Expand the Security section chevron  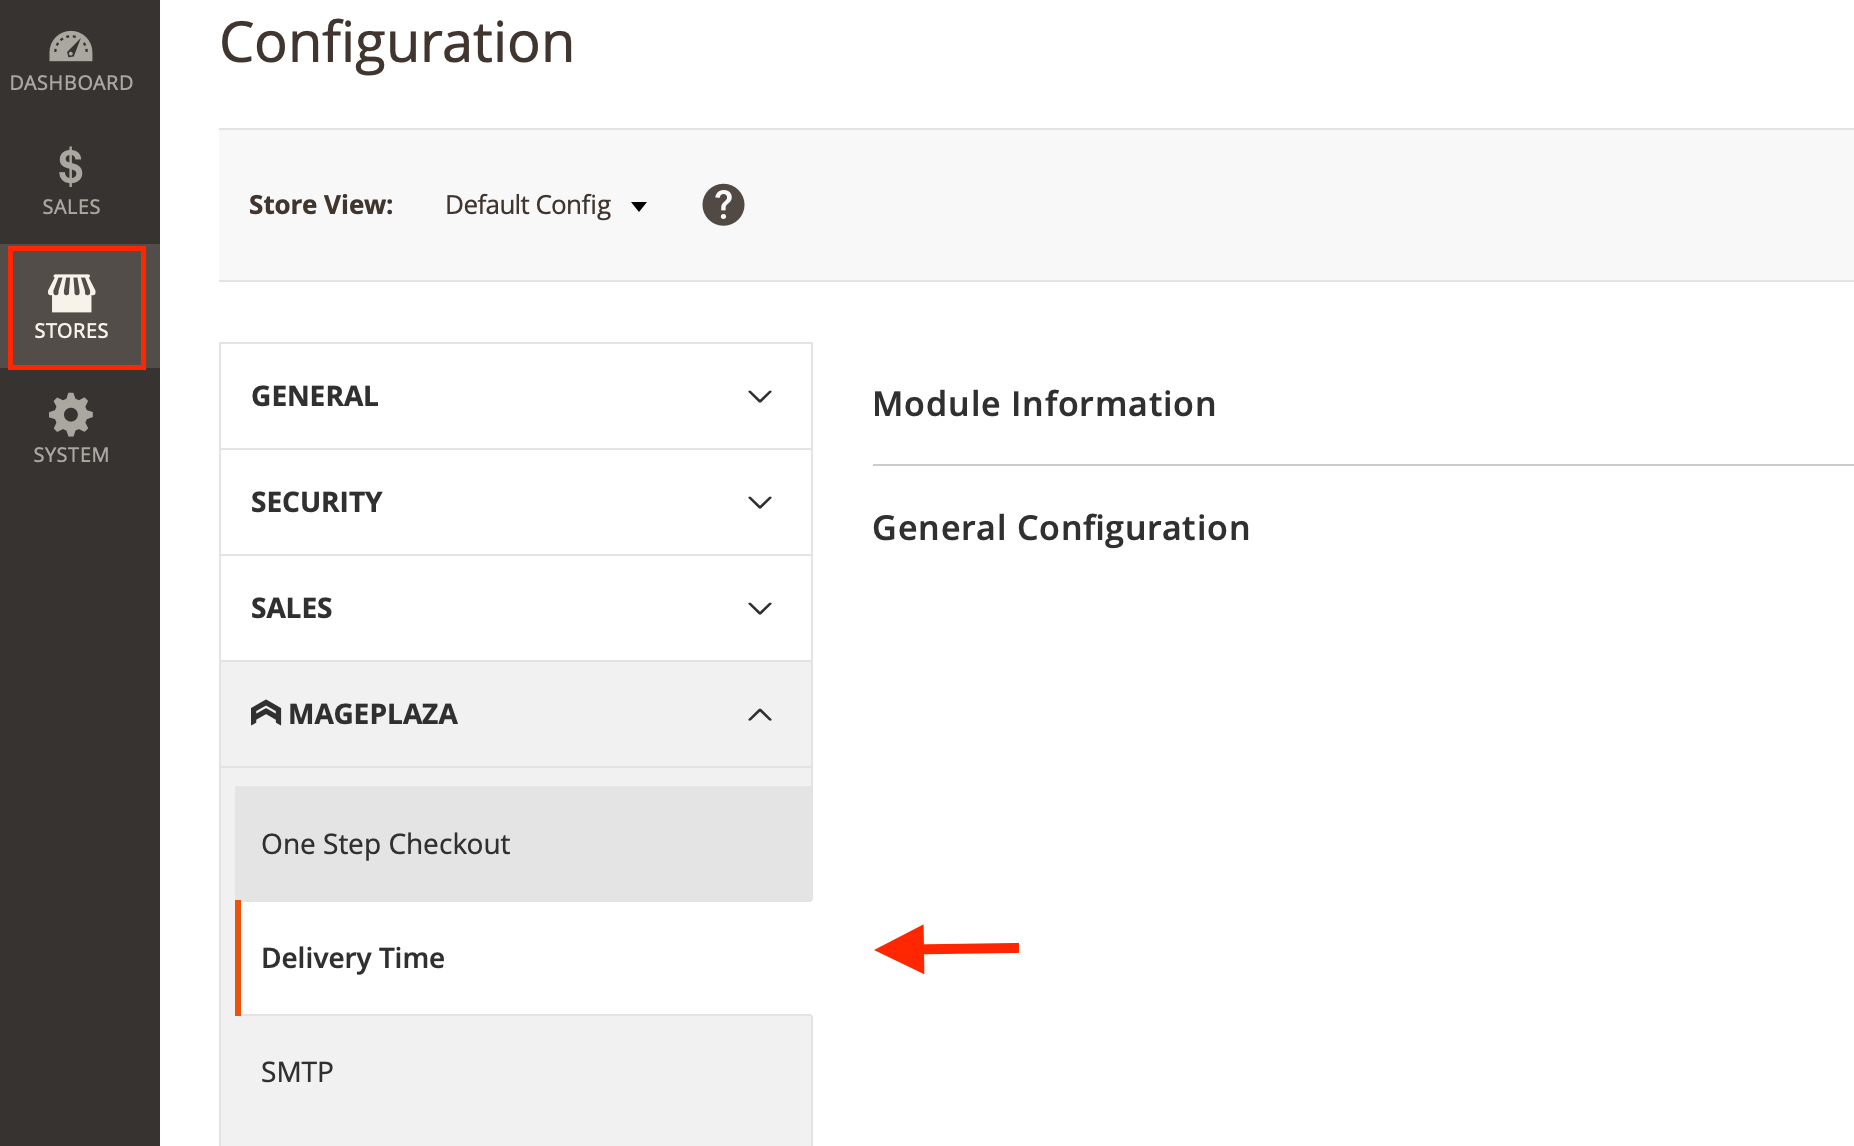[760, 502]
